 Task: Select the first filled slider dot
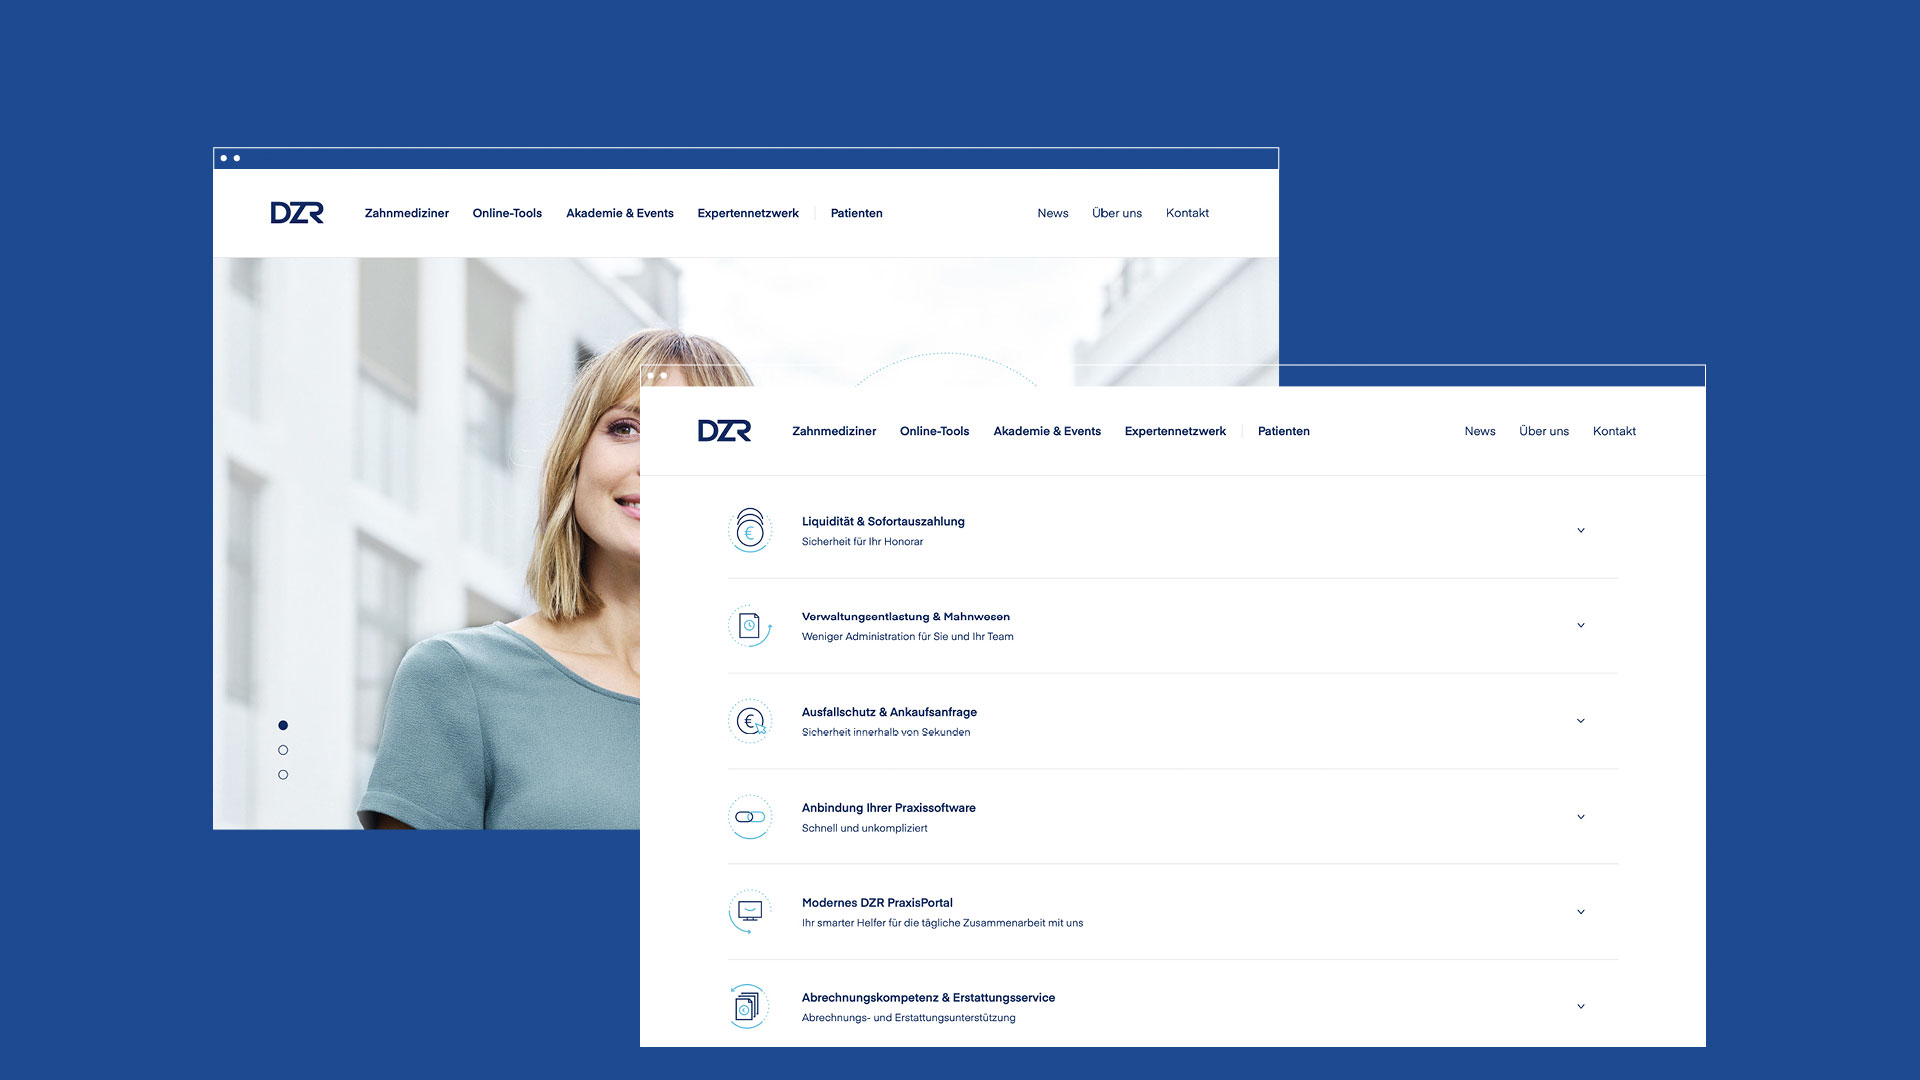[x=283, y=725]
